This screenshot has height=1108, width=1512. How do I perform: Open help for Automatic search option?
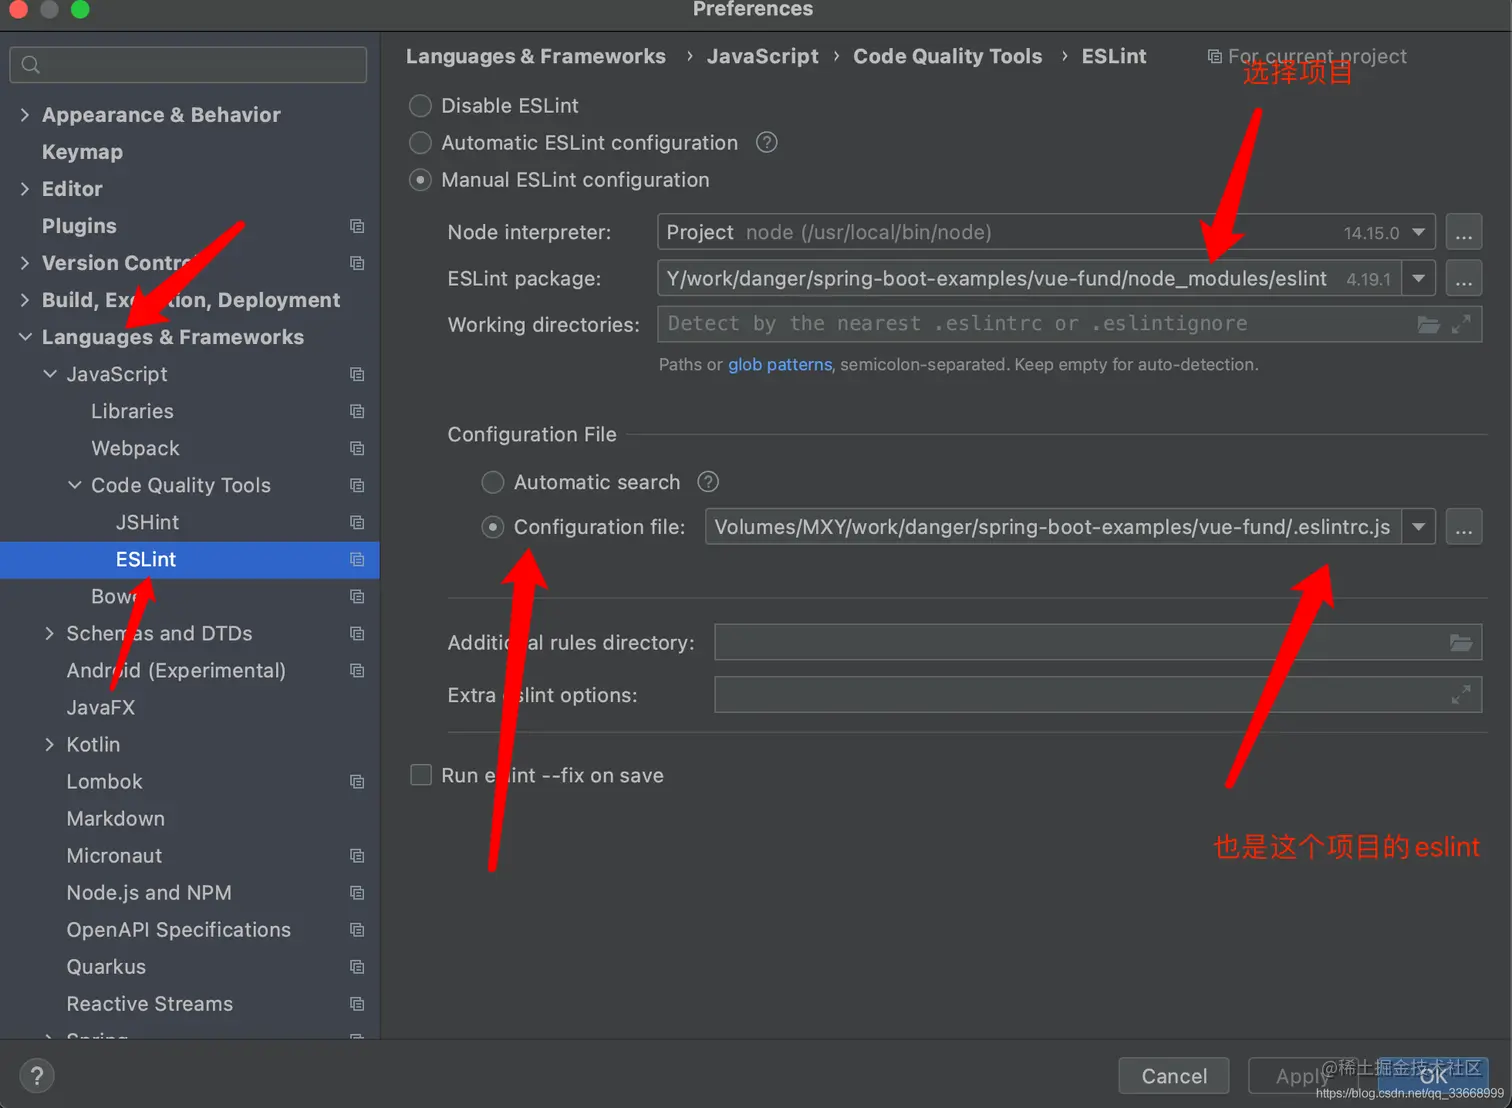pos(708,482)
